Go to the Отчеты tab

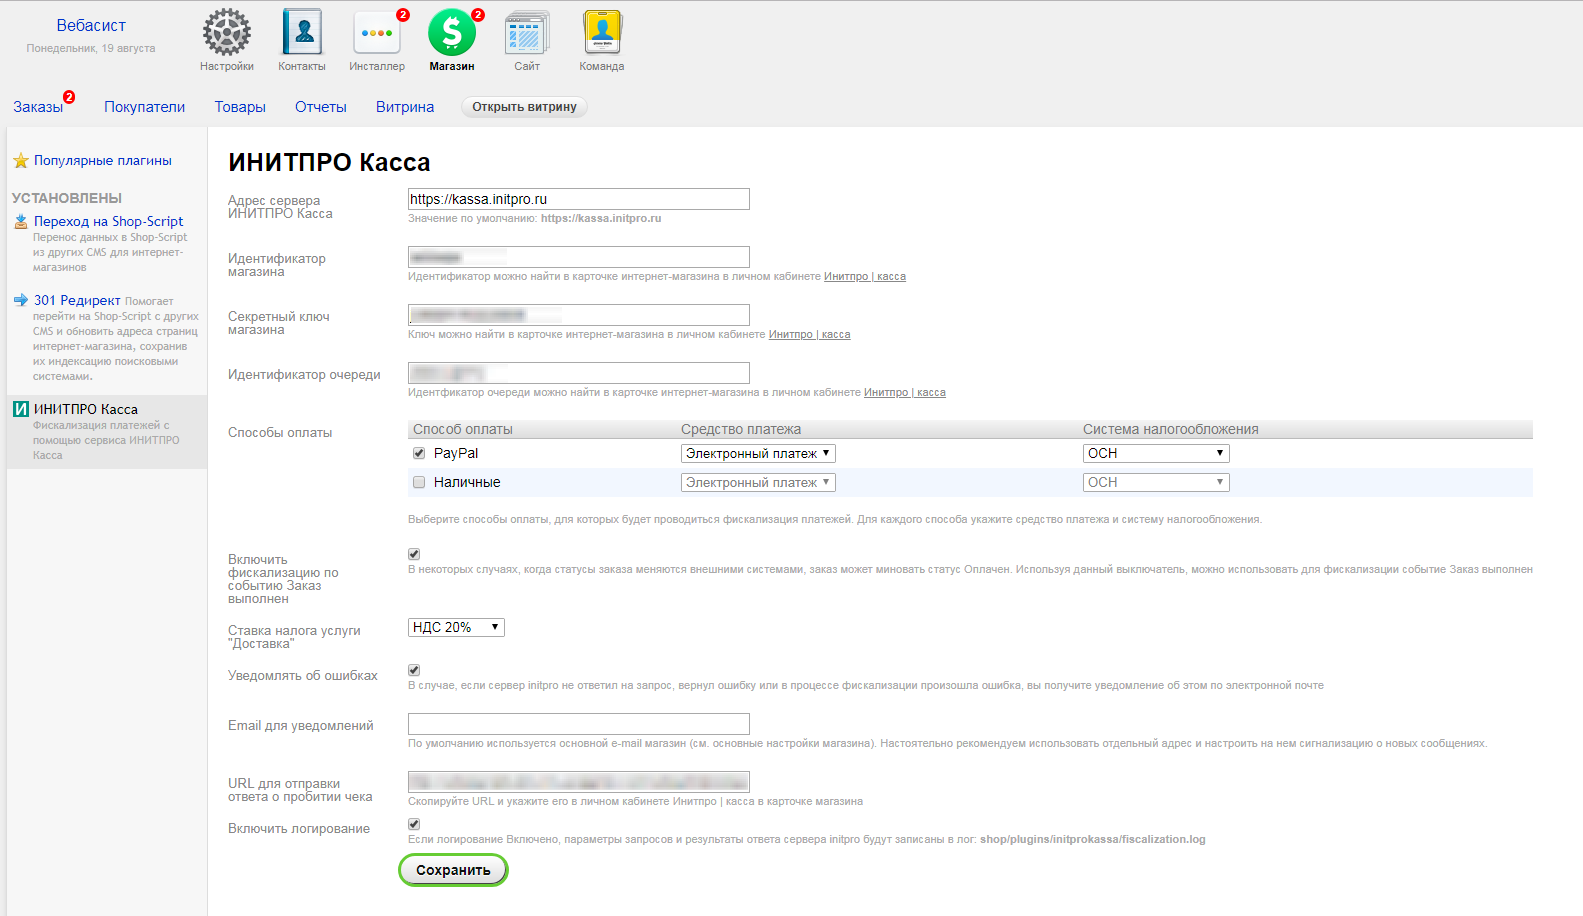click(x=321, y=107)
